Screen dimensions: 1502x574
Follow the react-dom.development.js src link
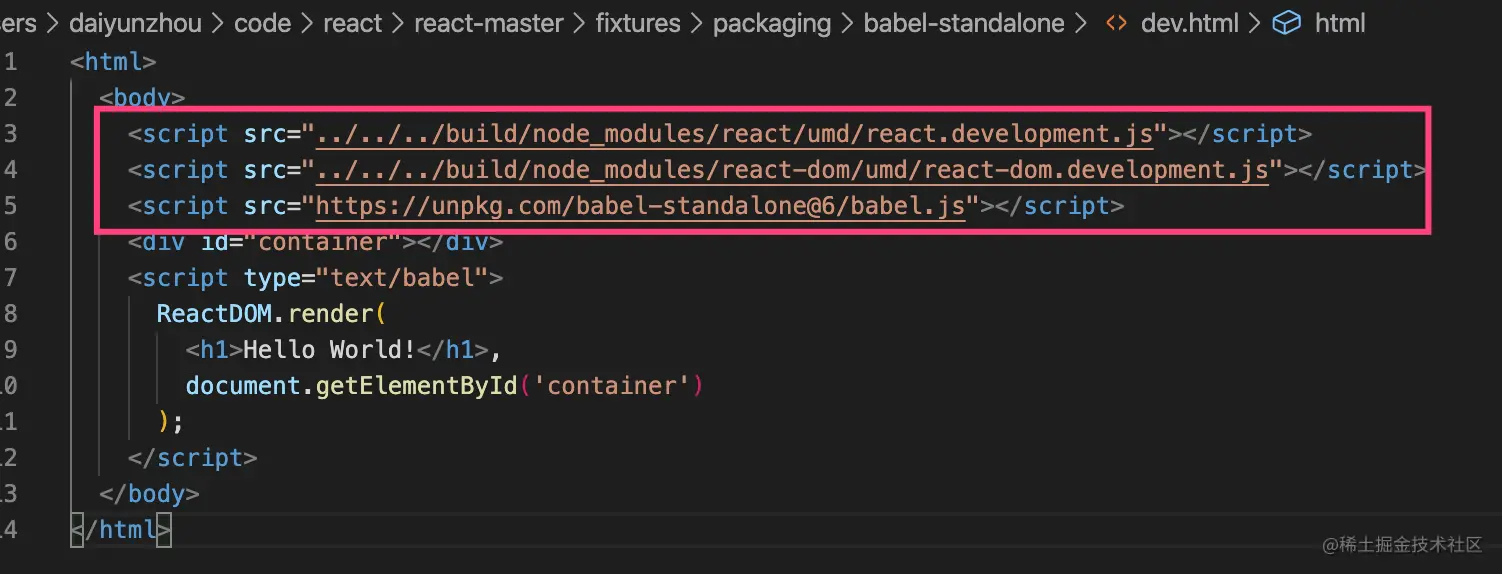pos(791,170)
